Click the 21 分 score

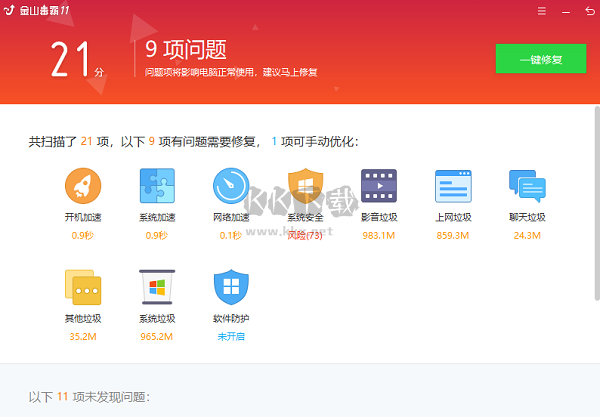[78, 59]
